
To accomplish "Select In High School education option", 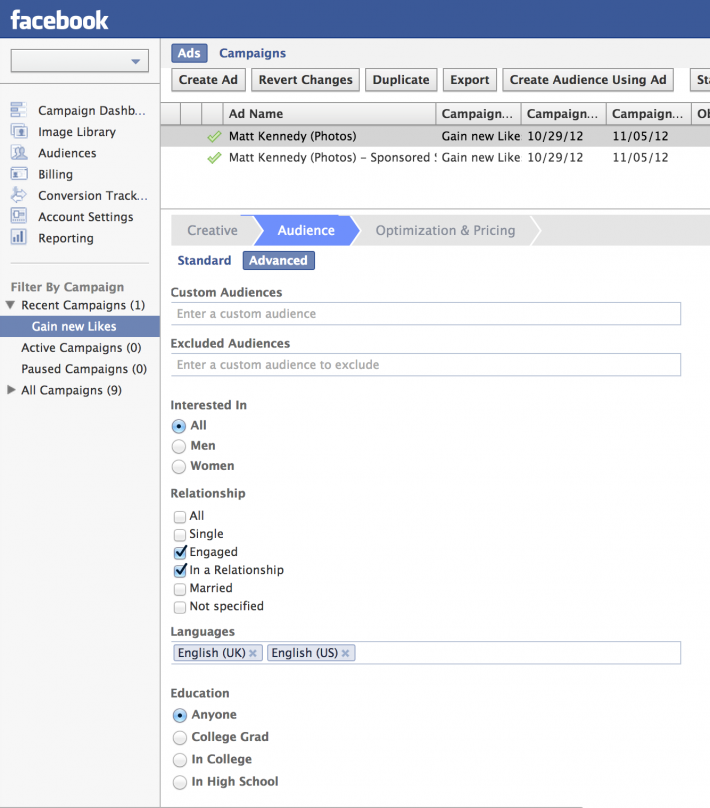I will tap(180, 782).
